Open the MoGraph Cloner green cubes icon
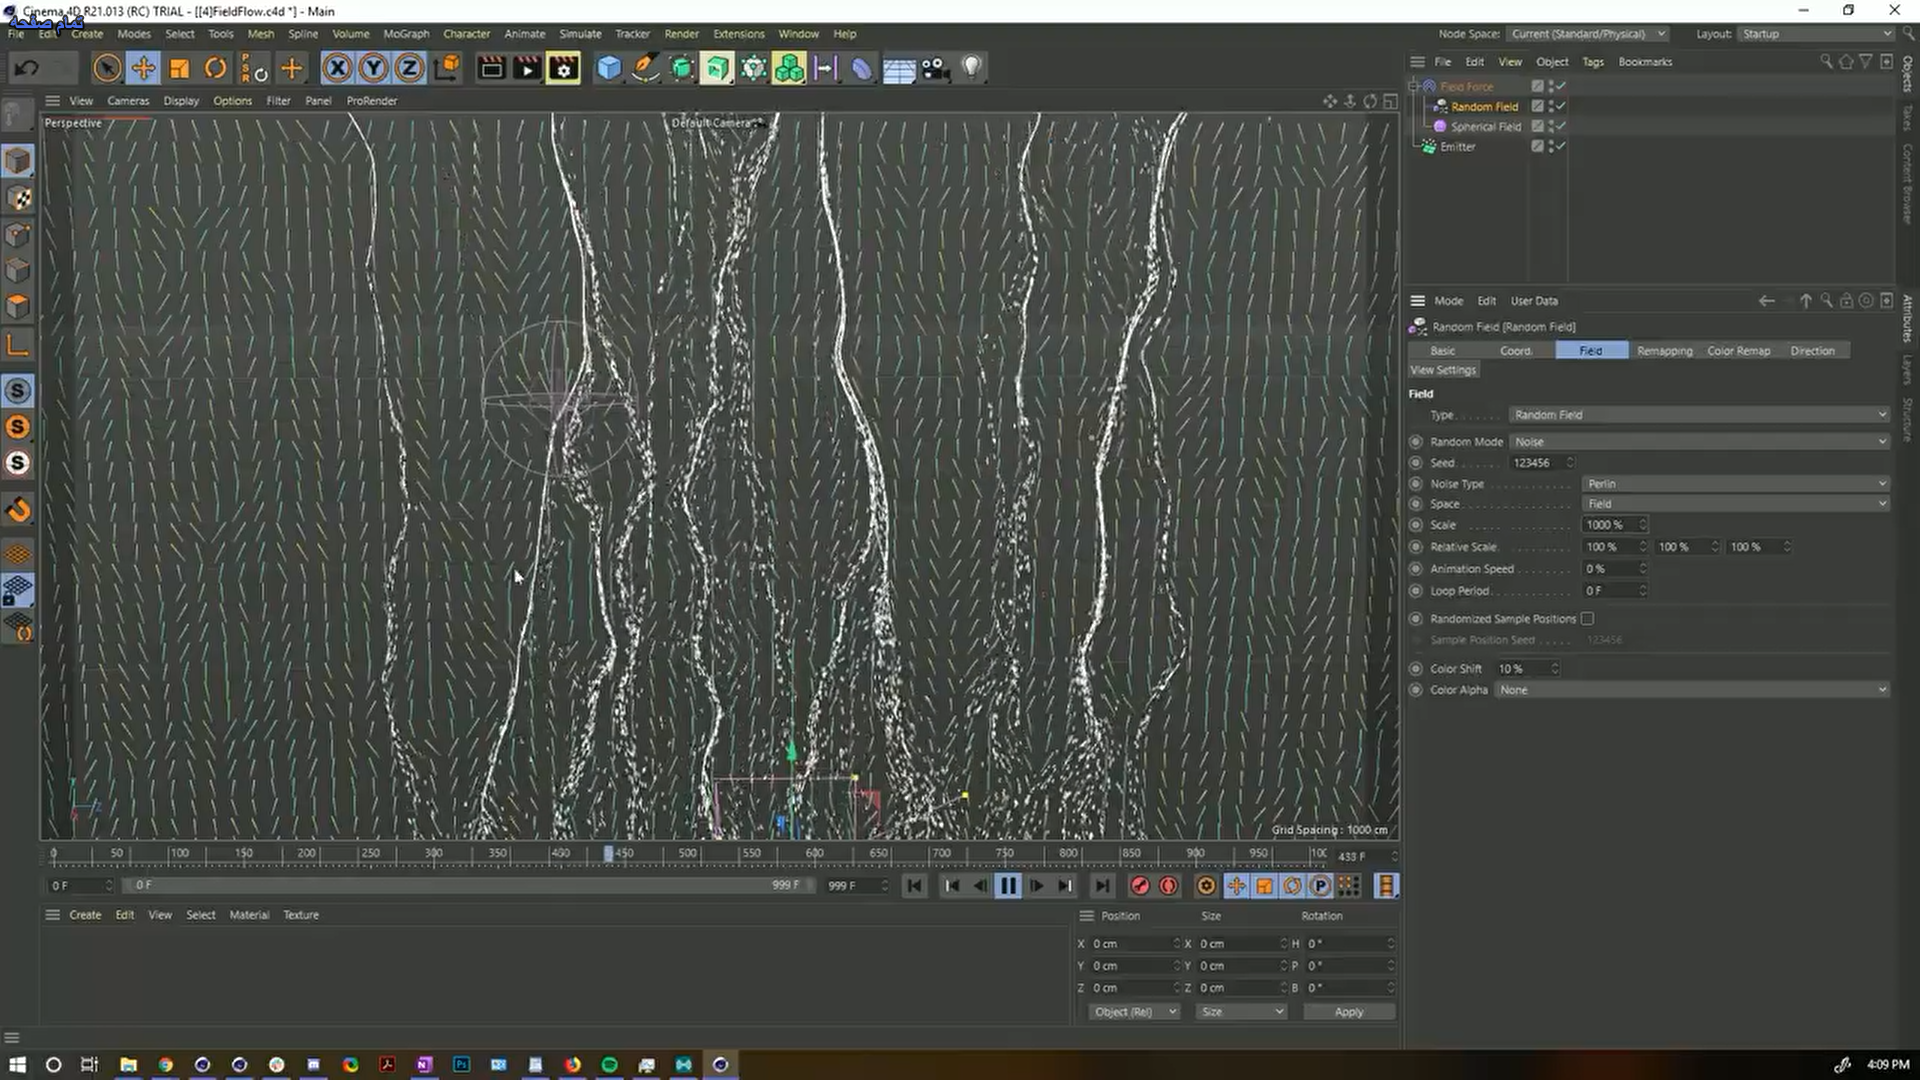1920x1080 pixels. click(x=789, y=68)
